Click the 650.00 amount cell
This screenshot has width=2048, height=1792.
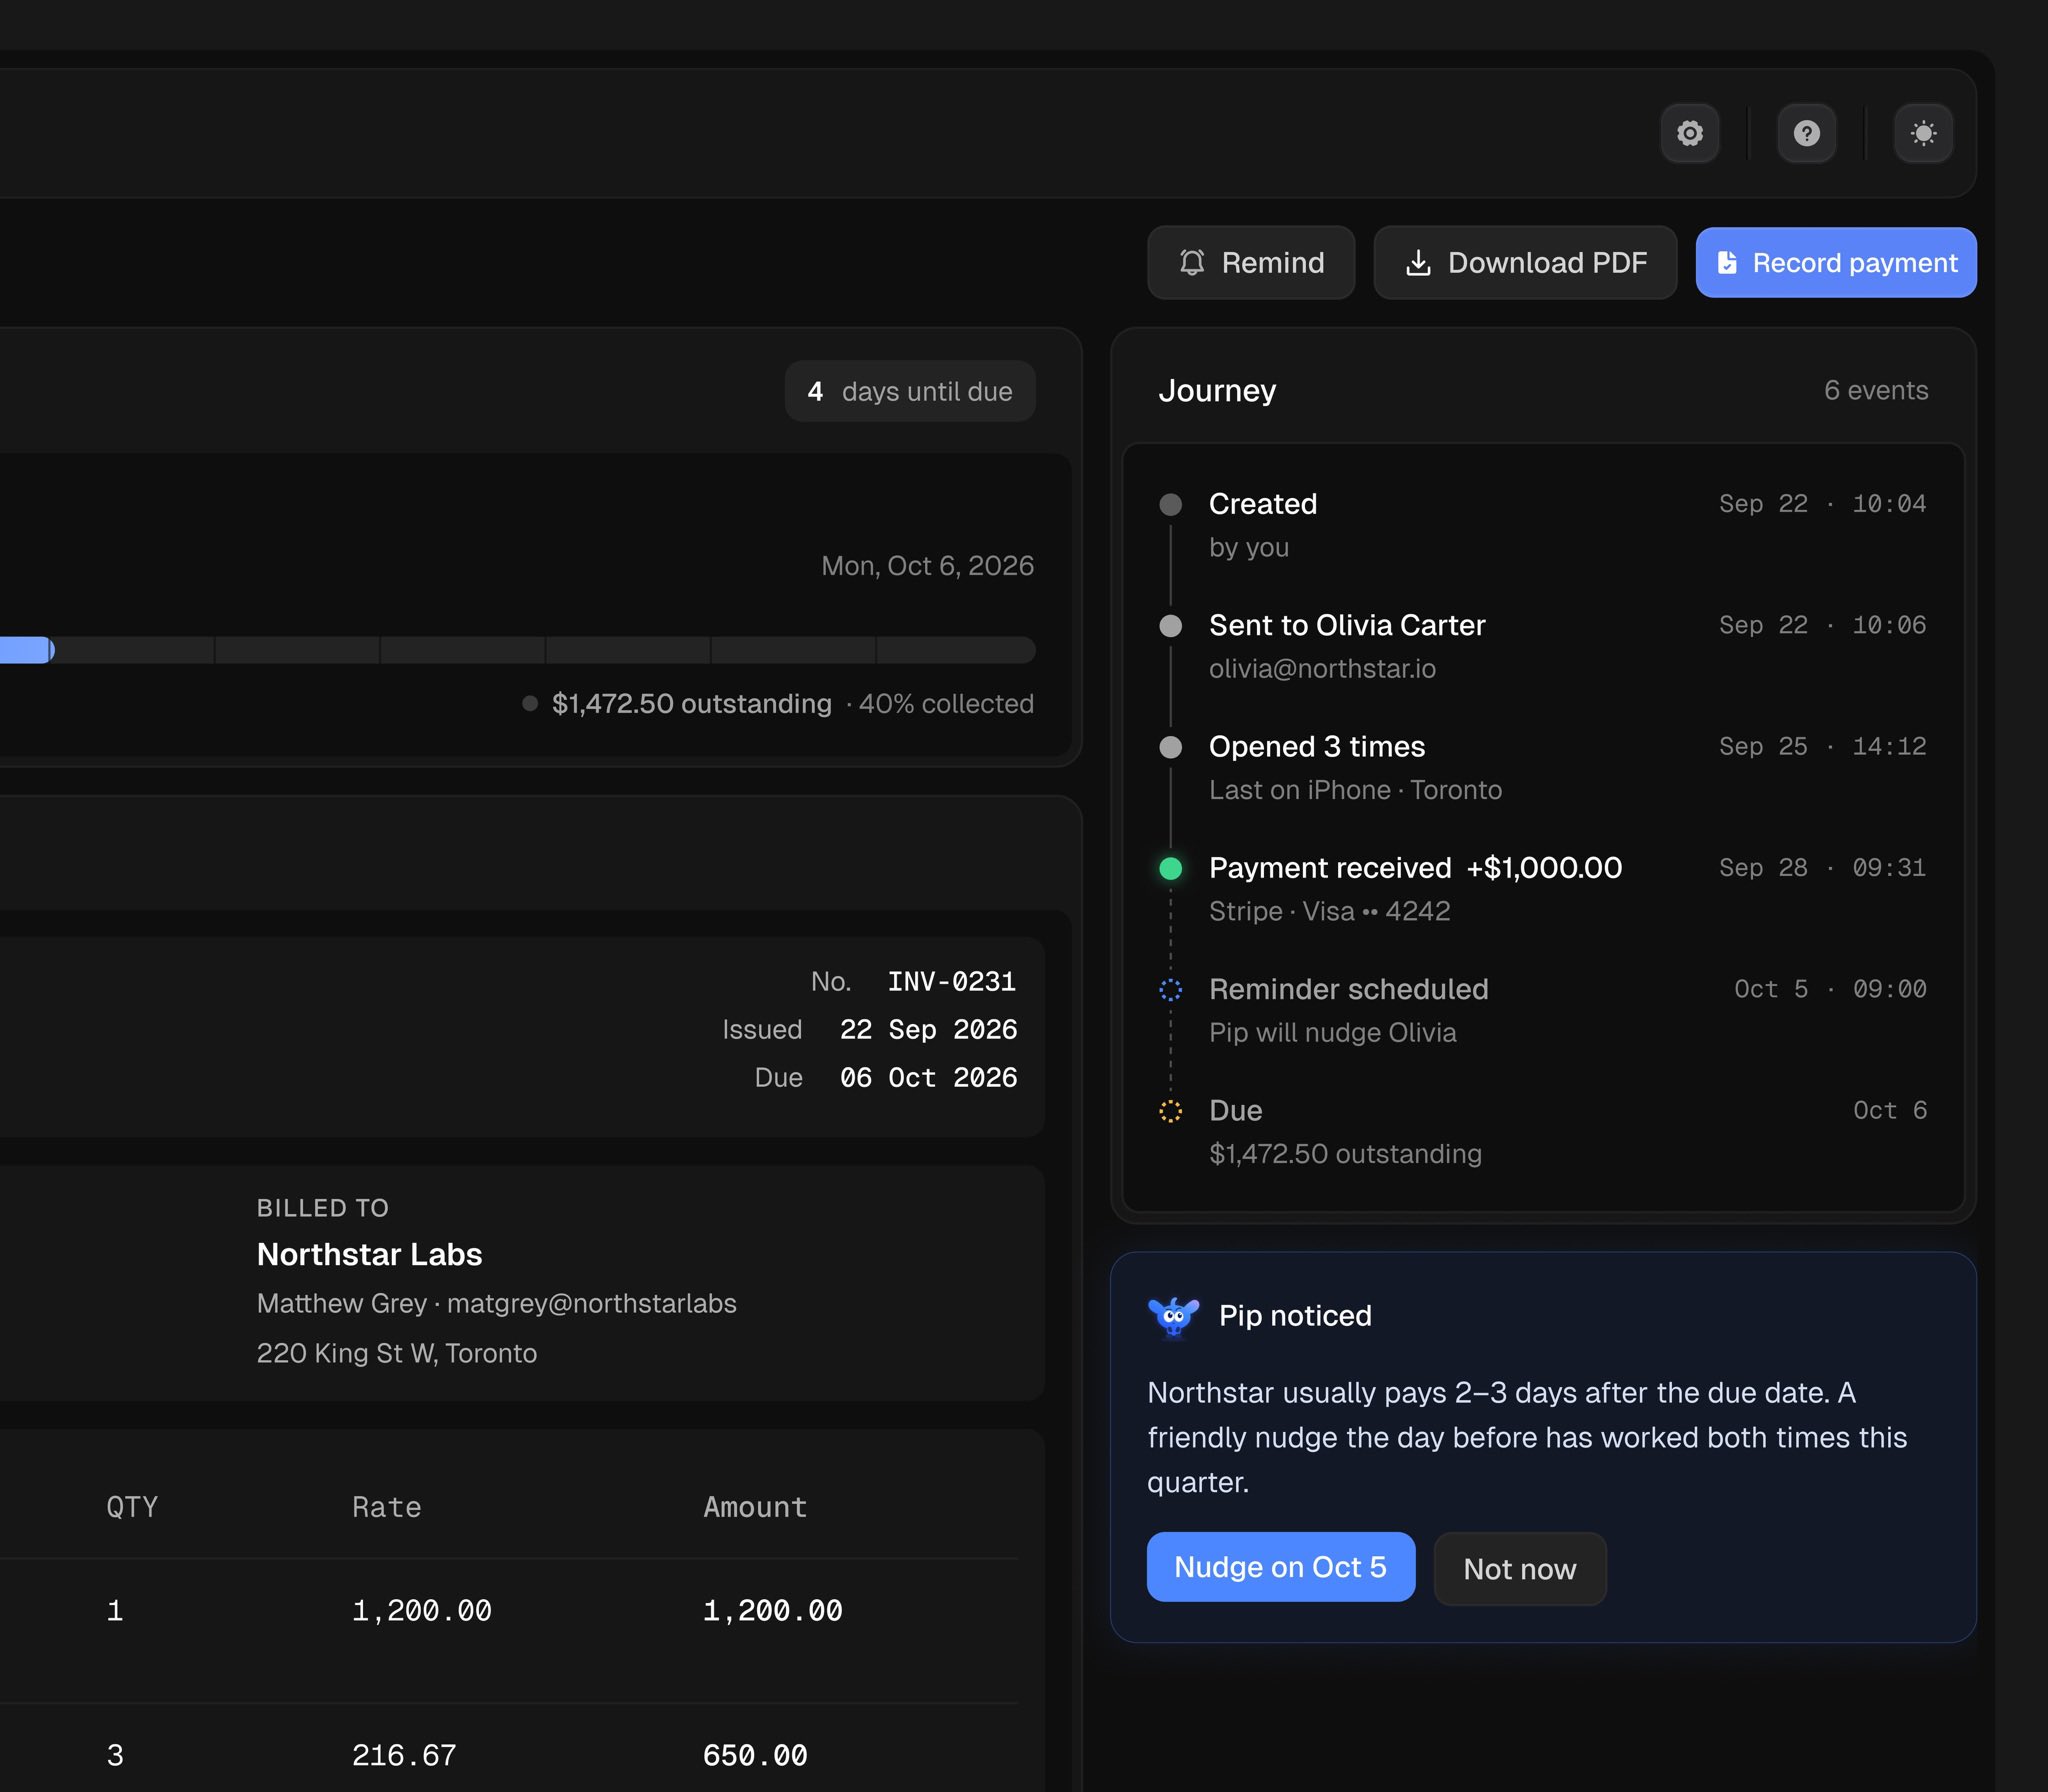(x=755, y=1755)
